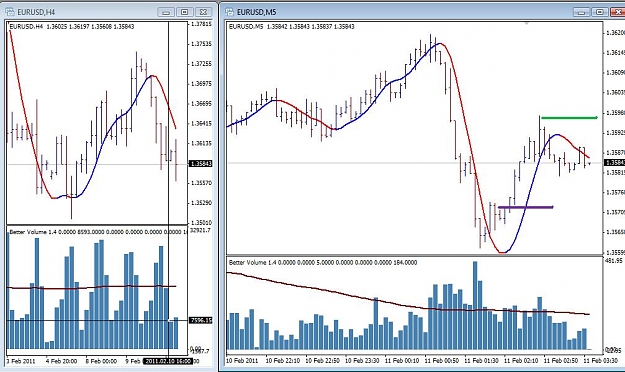Screen dimensions: 625x372
Task: Click price level 1.36415 on H4 scale
Action: coord(201,124)
